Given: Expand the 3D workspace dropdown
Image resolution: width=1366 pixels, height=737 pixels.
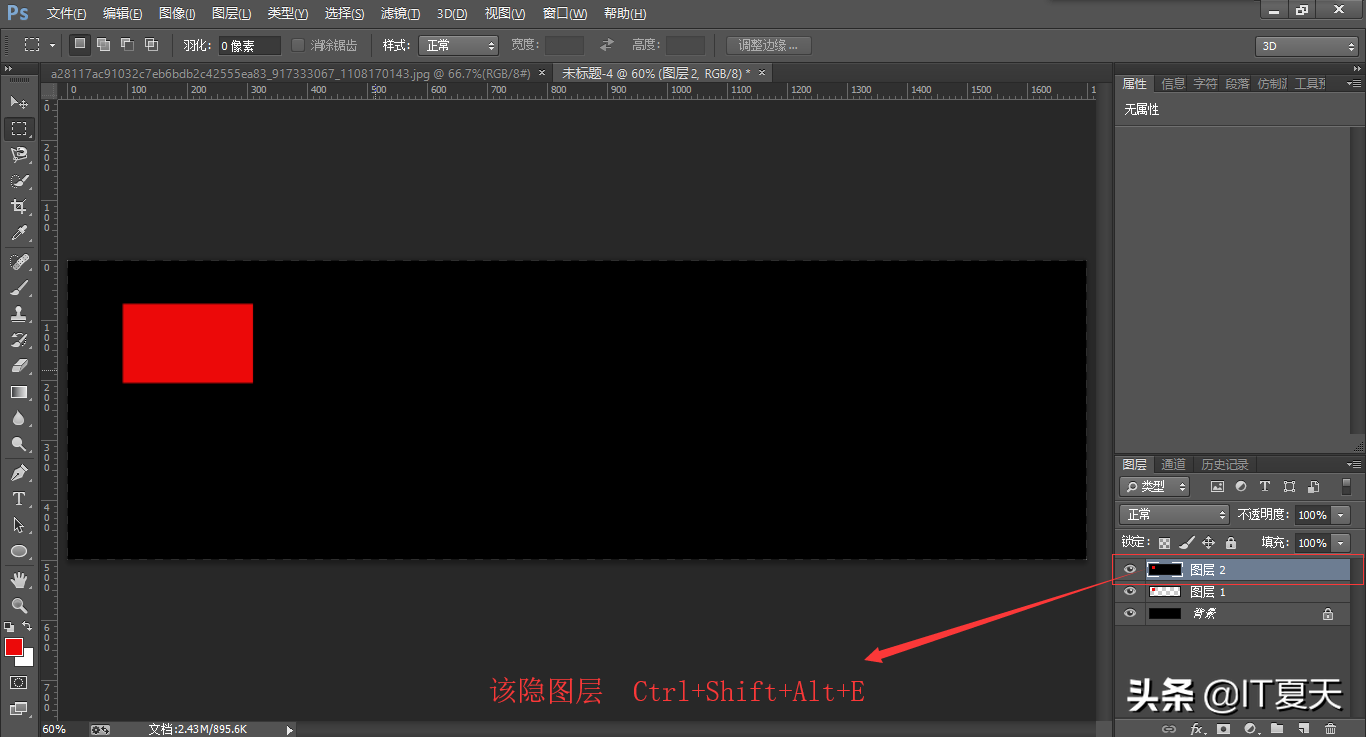Looking at the screenshot, I should (x=1306, y=46).
